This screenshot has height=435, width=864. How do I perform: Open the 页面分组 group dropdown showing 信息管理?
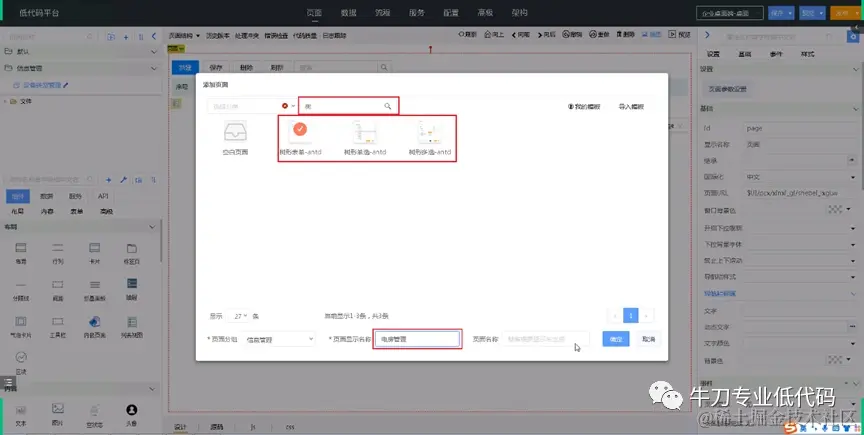pyautogui.click(x=279, y=339)
